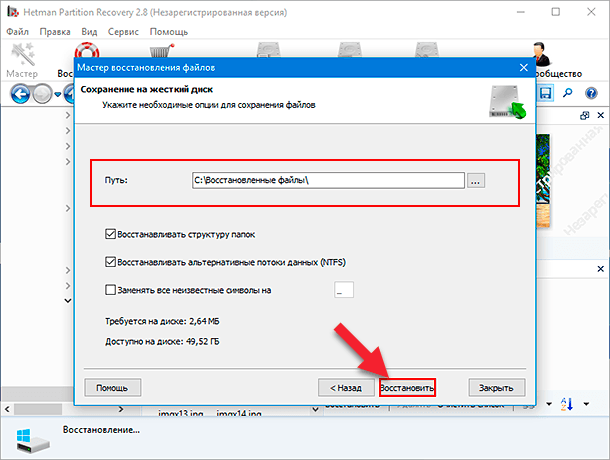
Task: Go back with the blue back arrow
Action: pyautogui.click(x=20, y=94)
